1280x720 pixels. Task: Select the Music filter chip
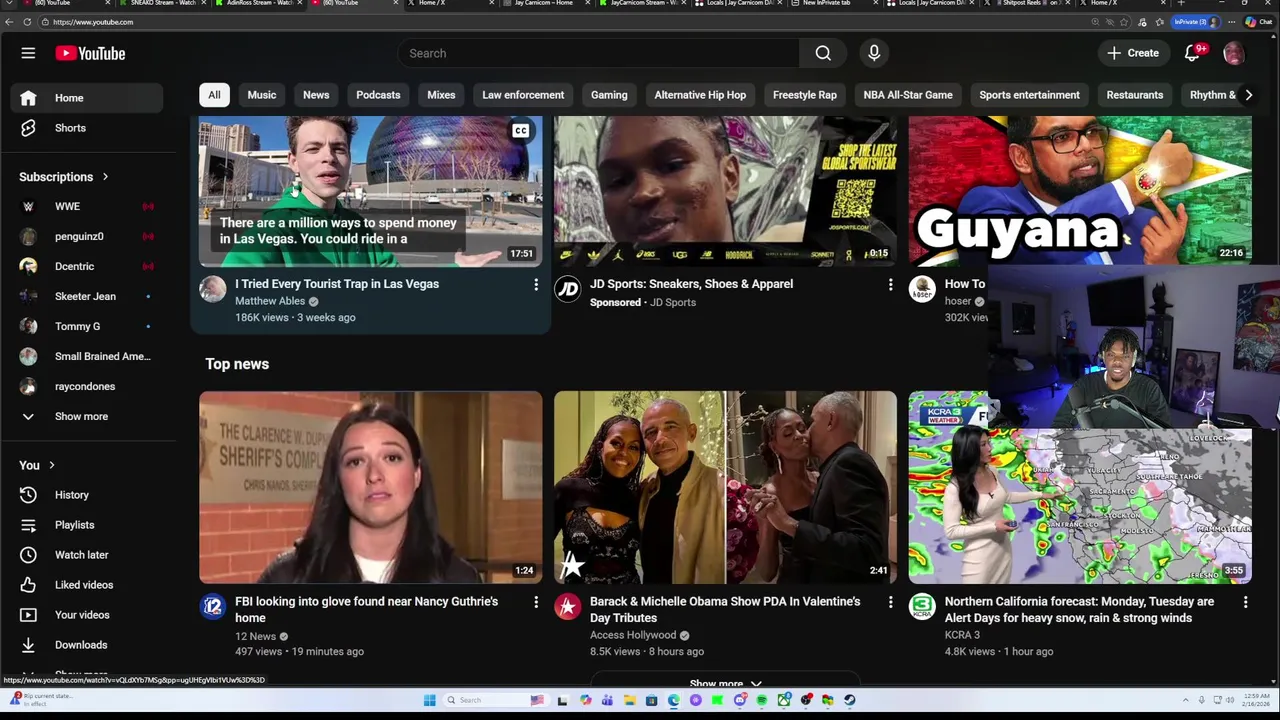[x=262, y=95]
